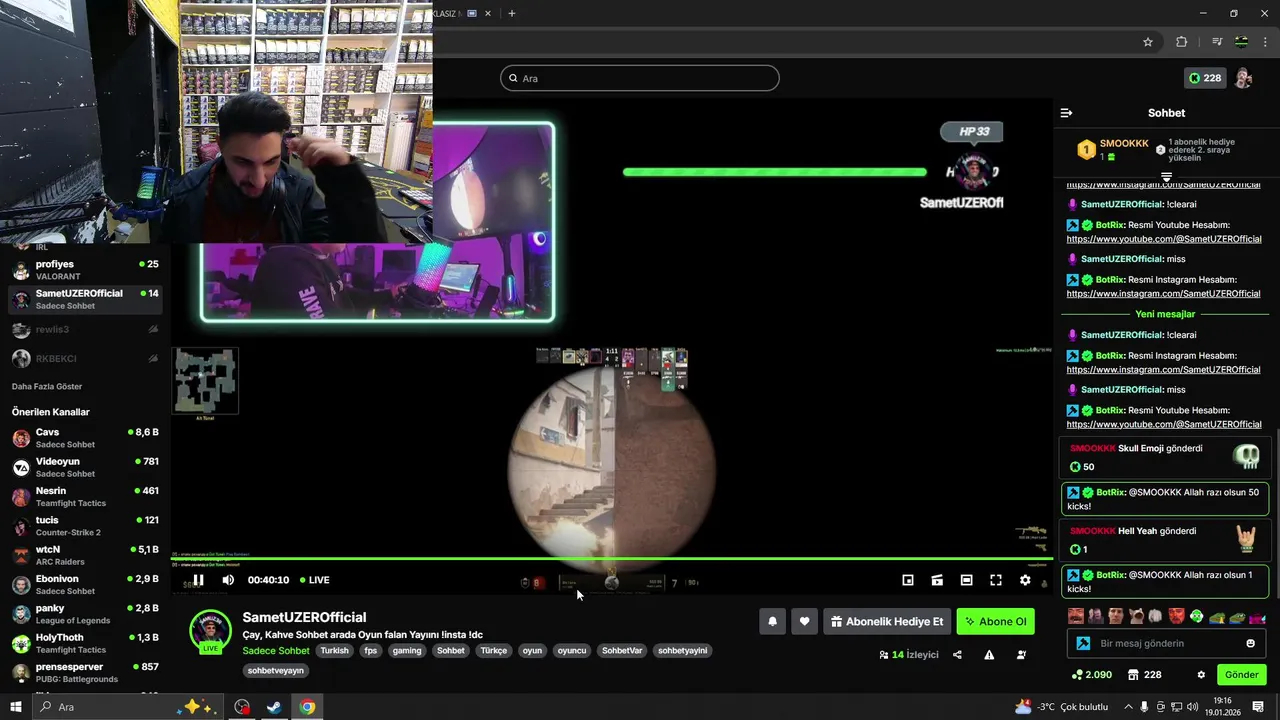Select the gaming tag
Viewport: 1280px width, 720px height.
[x=407, y=650]
